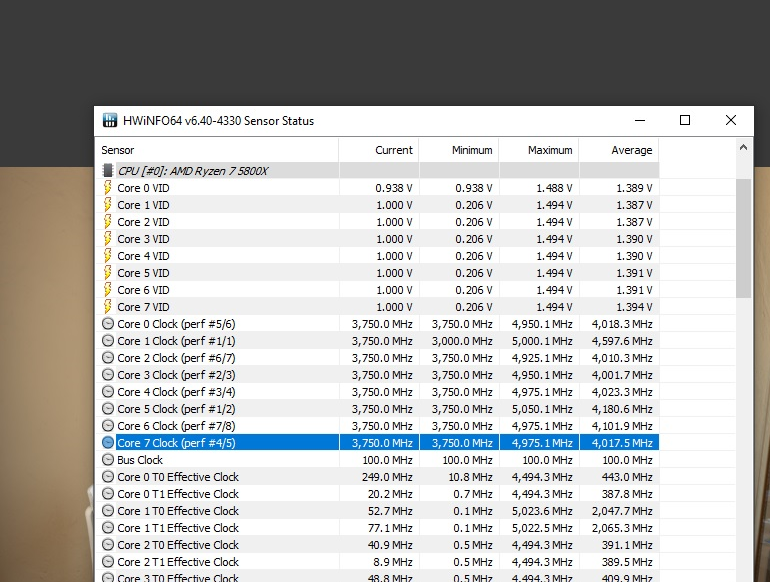Select Core 4 Clock (perf #3/4) row
Screen dimensions: 770x582
[x=377, y=392]
